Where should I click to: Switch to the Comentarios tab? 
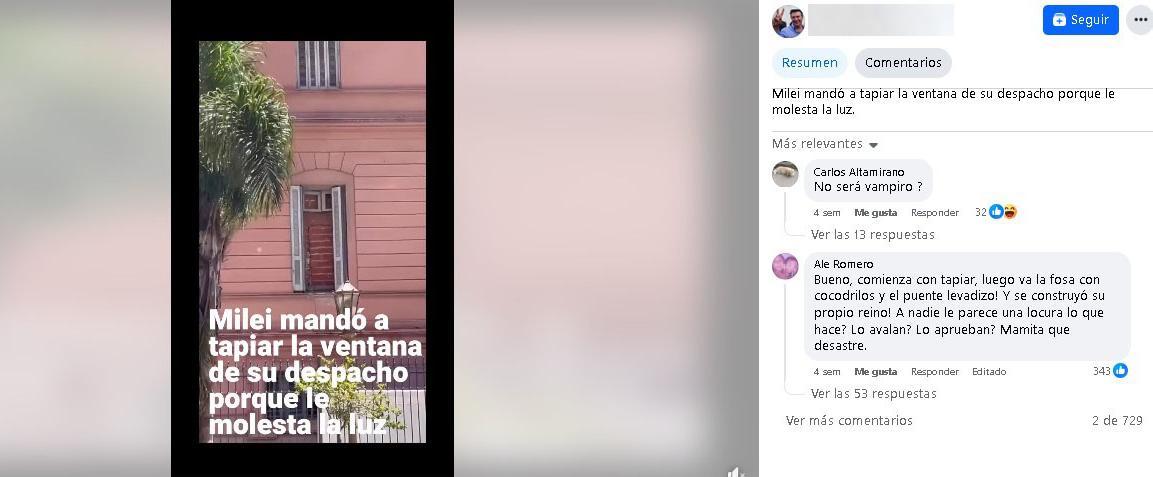(903, 62)
